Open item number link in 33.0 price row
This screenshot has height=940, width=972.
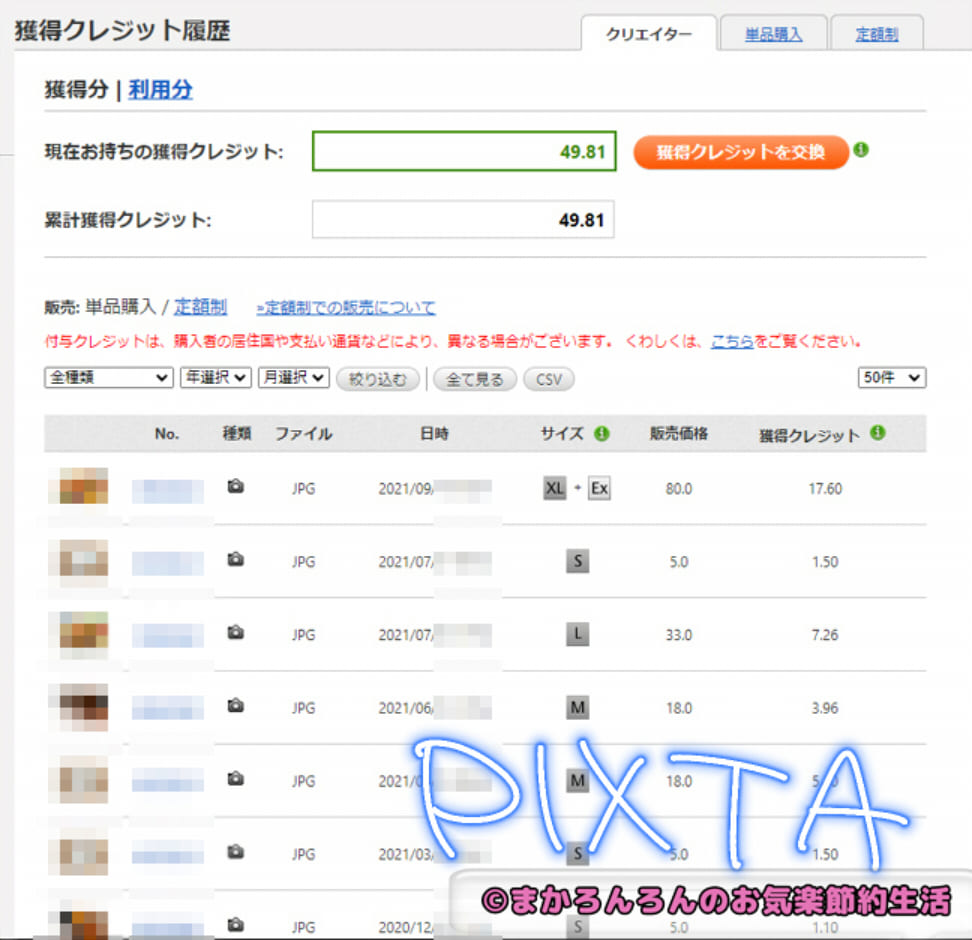[167, 636]
